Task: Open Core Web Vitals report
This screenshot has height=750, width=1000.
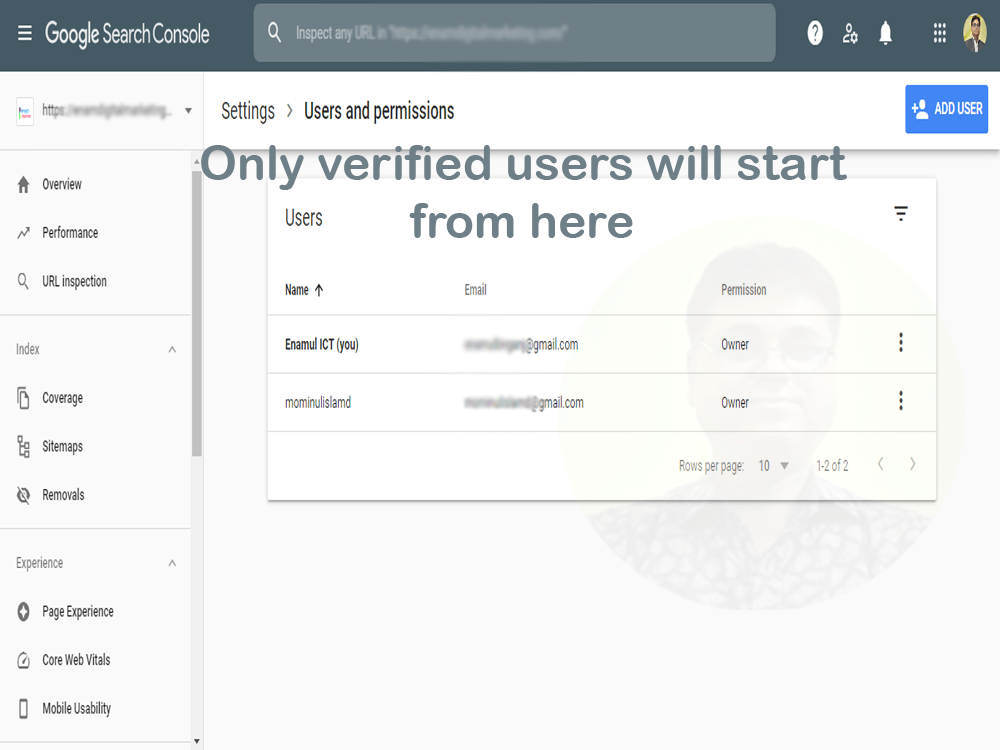Action: click(76, 660)
